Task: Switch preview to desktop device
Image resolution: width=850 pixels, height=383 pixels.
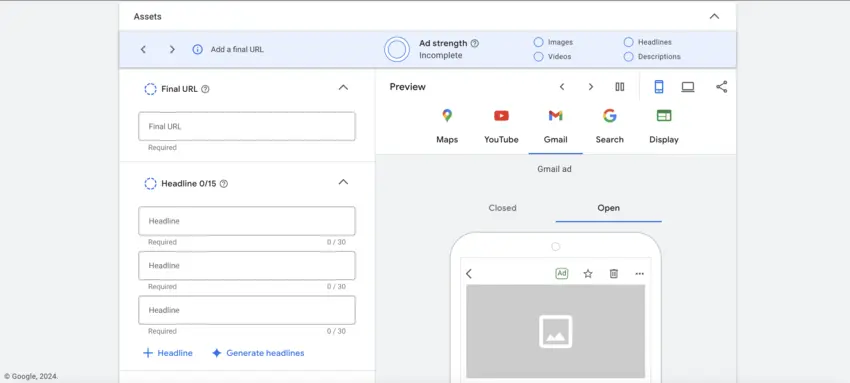Action: 688,87
